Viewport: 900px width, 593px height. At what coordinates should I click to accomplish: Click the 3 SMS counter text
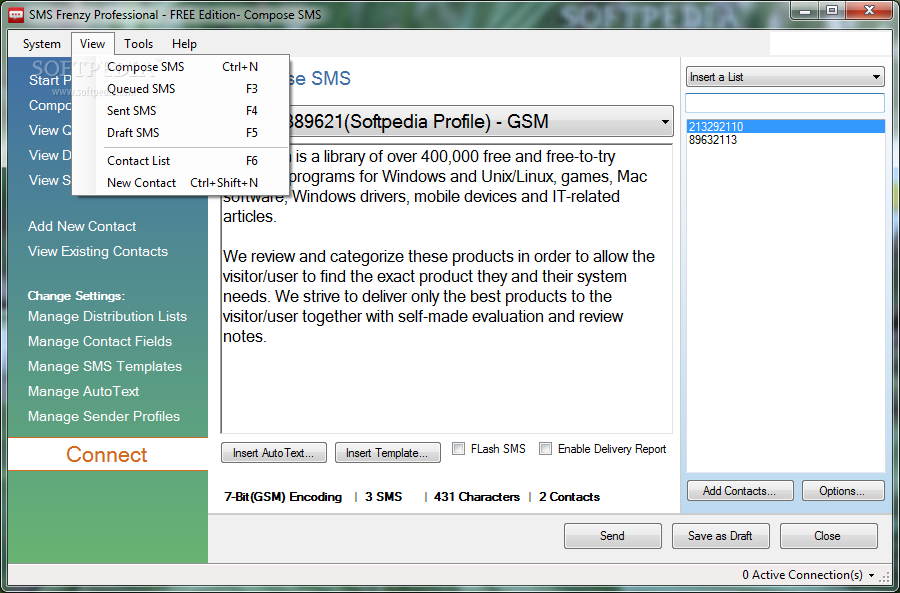(x=383, y=497)
